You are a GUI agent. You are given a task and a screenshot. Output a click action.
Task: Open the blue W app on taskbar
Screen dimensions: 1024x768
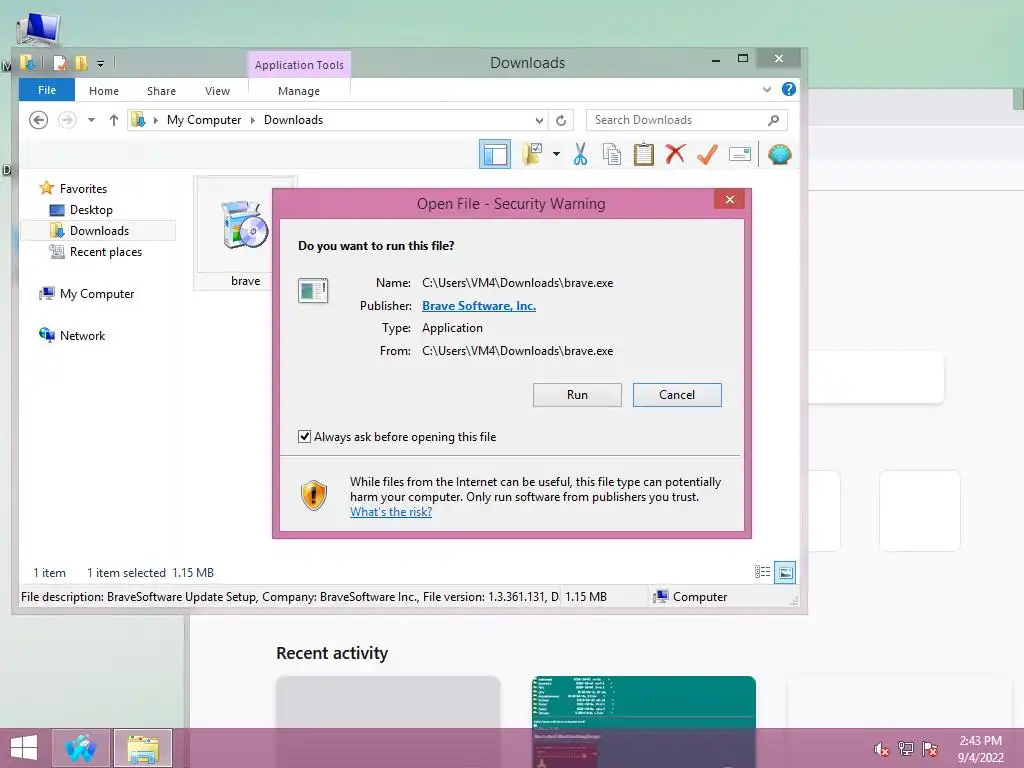81,748
